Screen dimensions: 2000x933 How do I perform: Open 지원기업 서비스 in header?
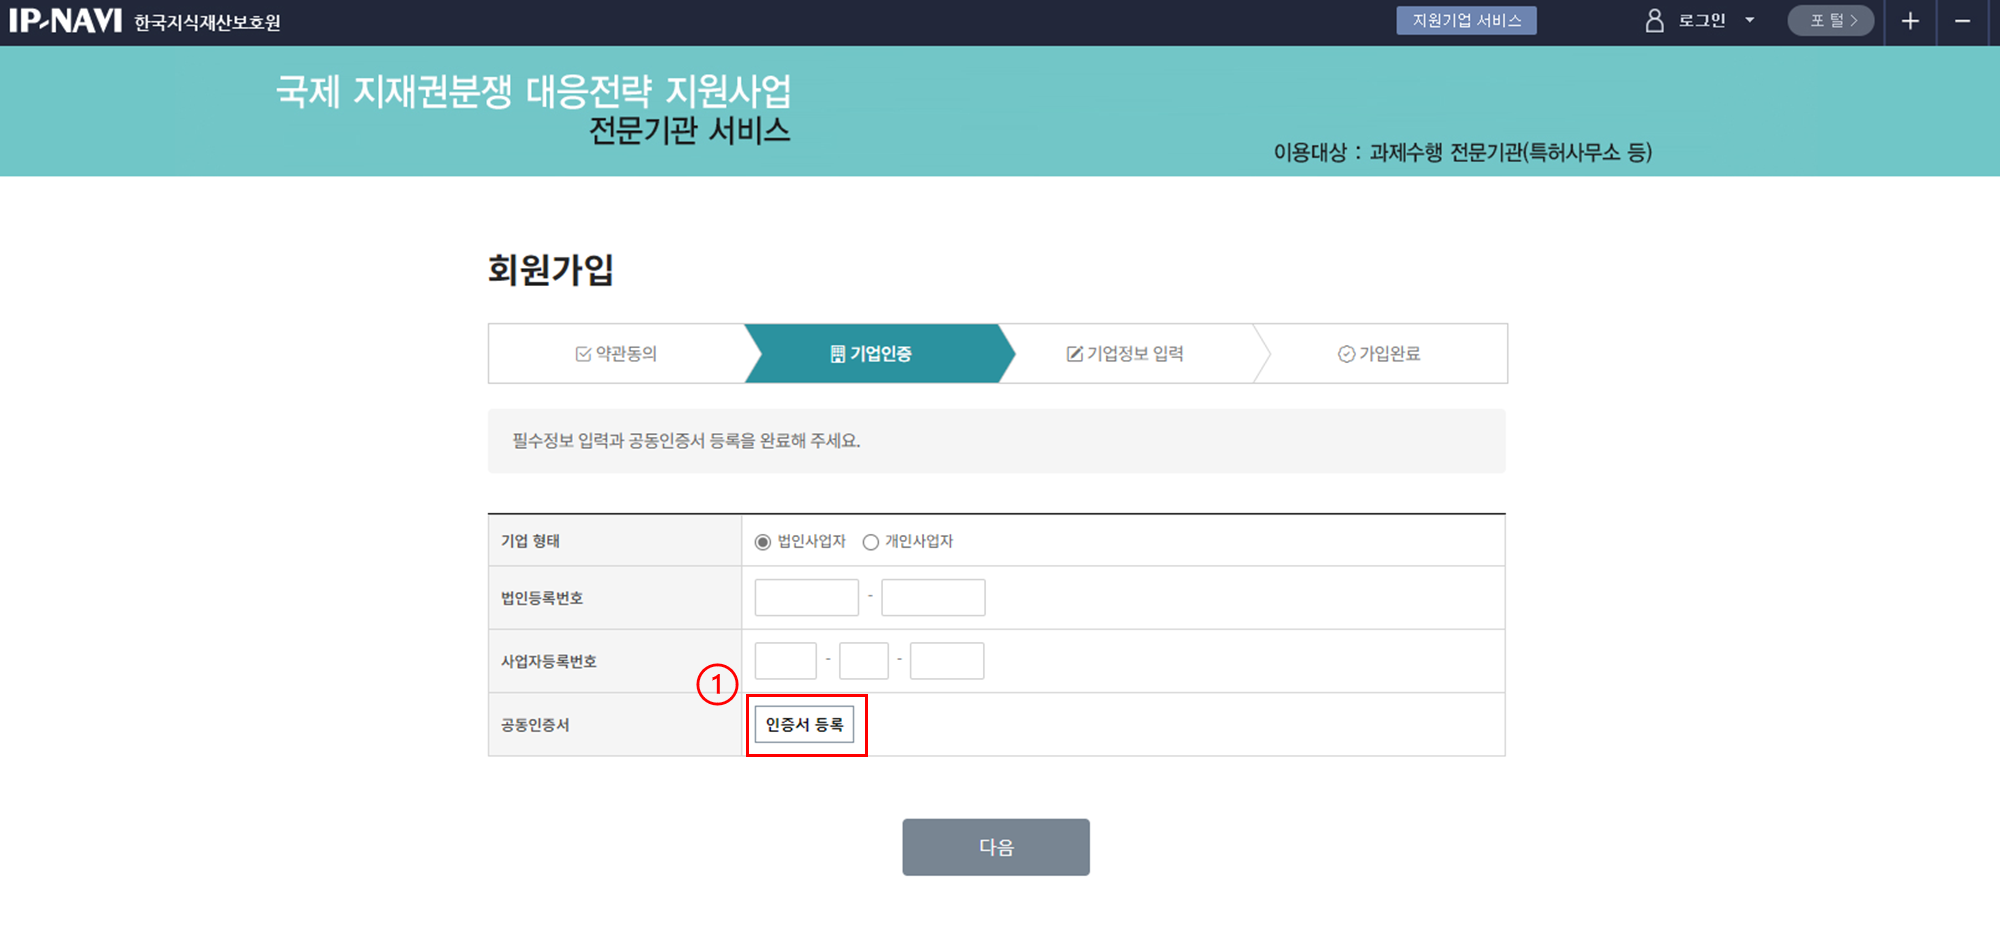(x=1466, y=21)
